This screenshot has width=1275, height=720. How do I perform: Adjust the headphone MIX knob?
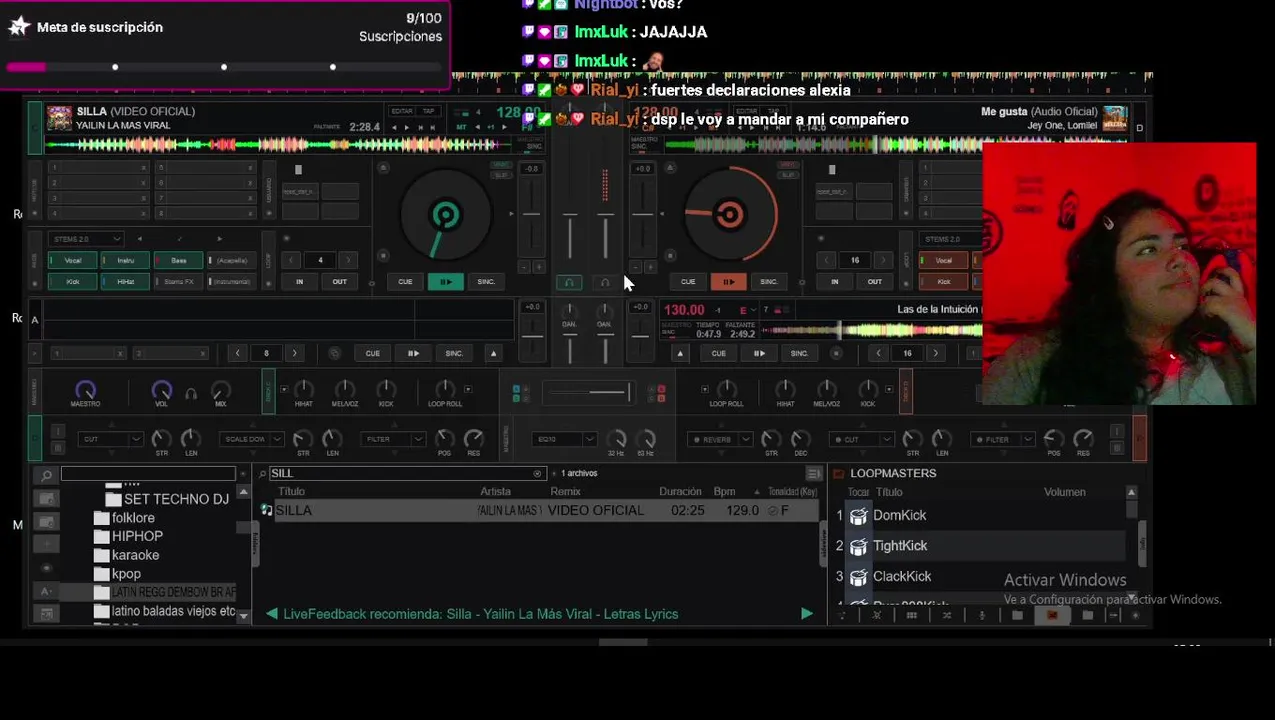pos(220,389)
